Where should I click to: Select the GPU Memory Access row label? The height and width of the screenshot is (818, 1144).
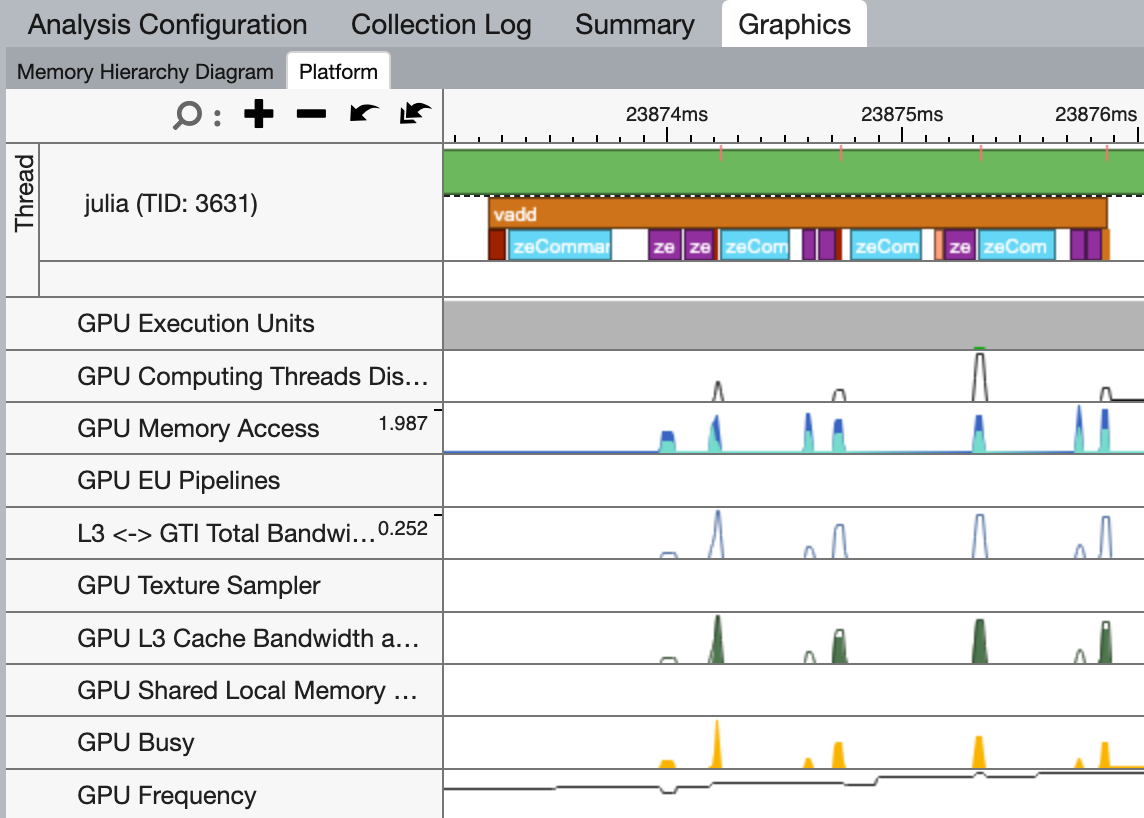pos(198,429)
